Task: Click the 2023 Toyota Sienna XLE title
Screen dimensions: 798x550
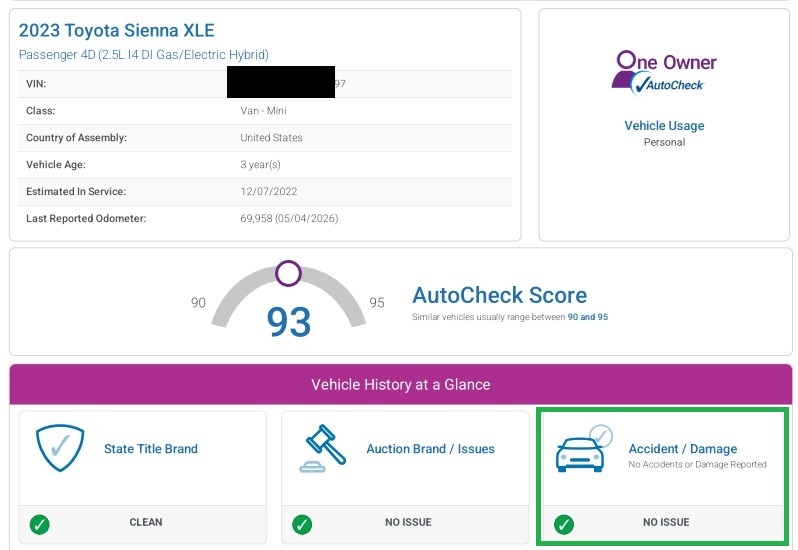Action: click(x=117, y=31)
